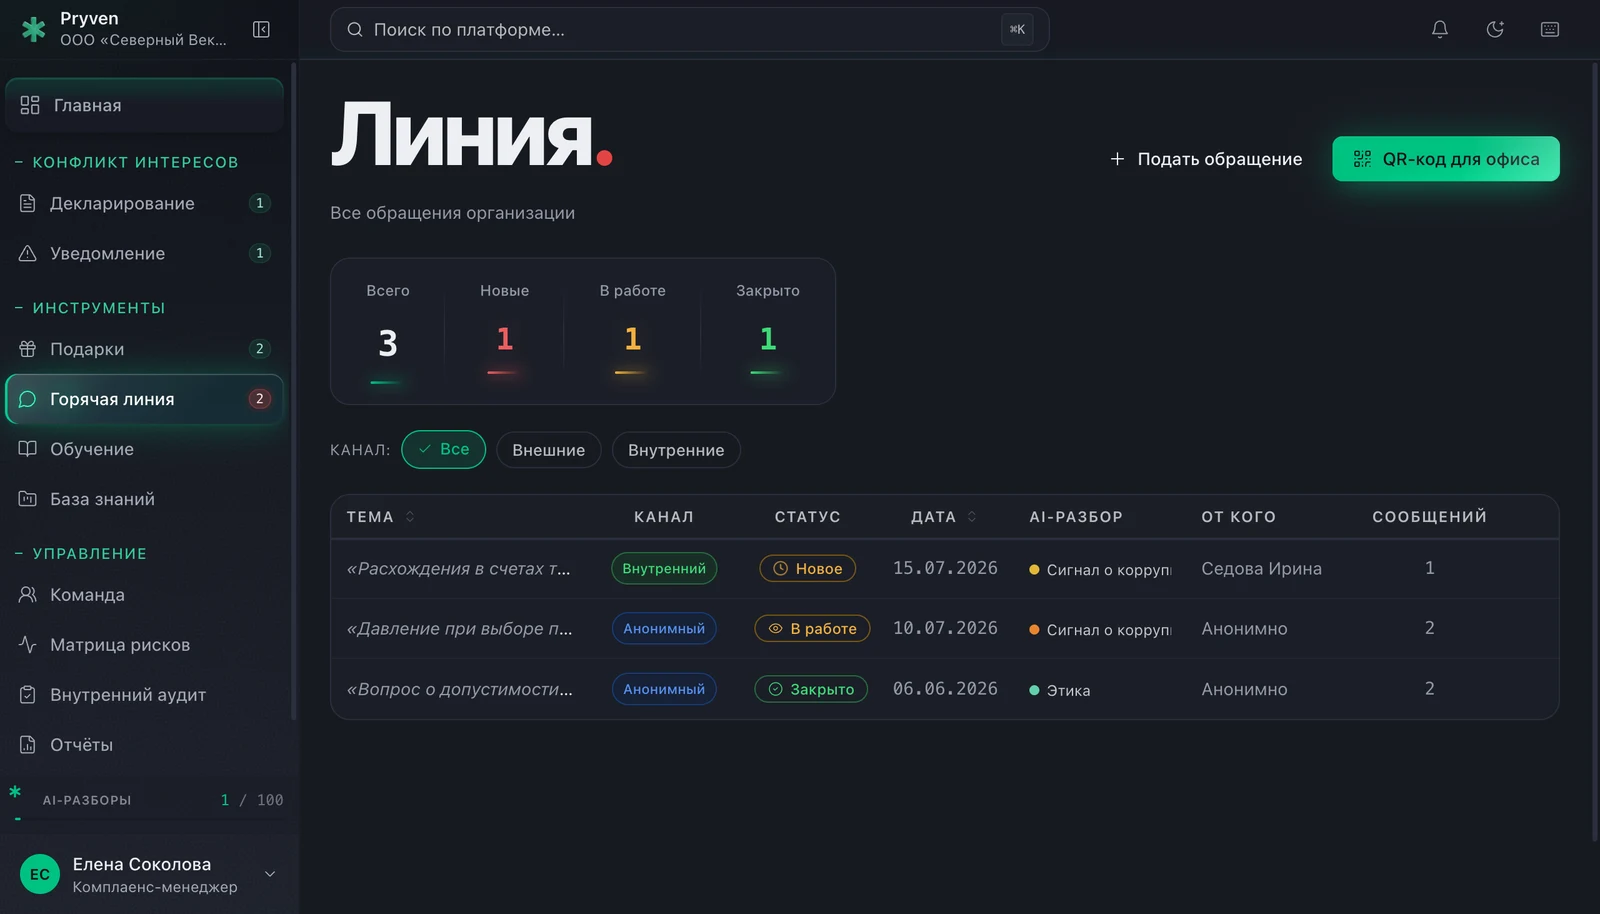Toggle dark mode moon icon

pos(1495,30)
